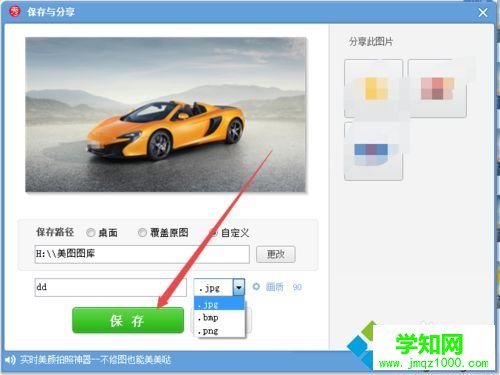Open 画质 quality setting link

[x=275, y=287]
